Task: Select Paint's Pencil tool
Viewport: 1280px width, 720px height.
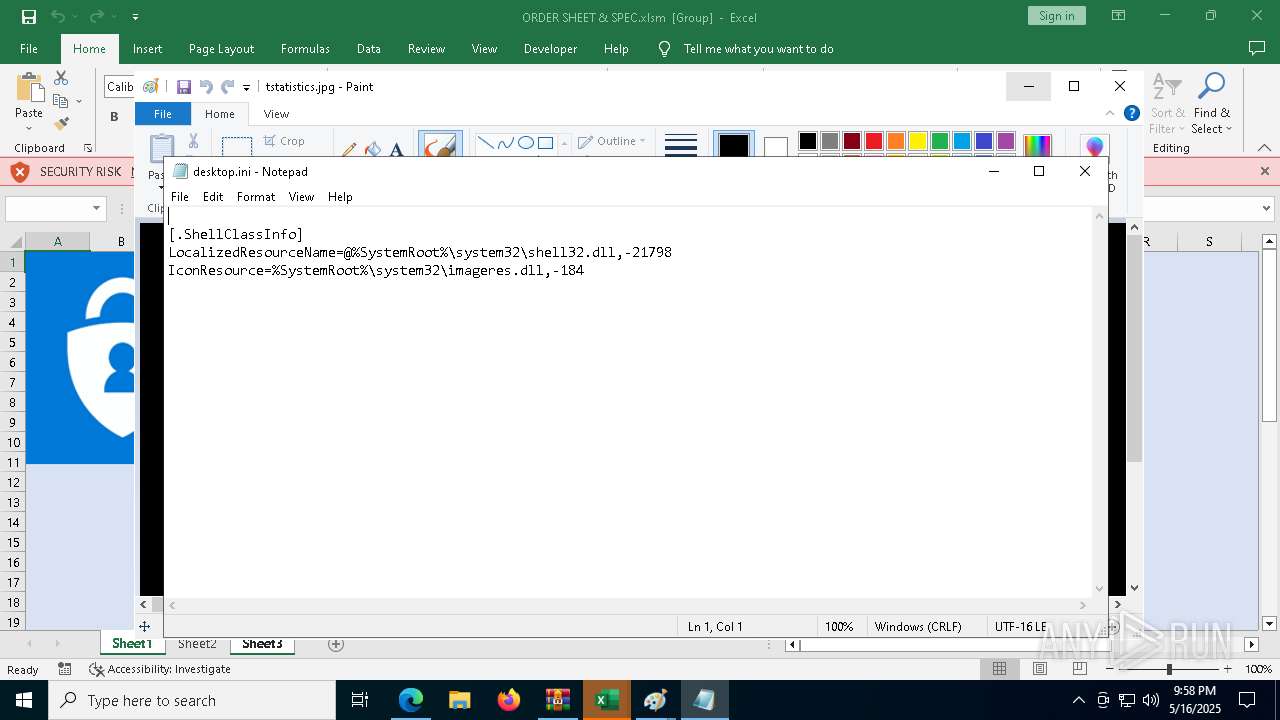Action: (349, 149)
